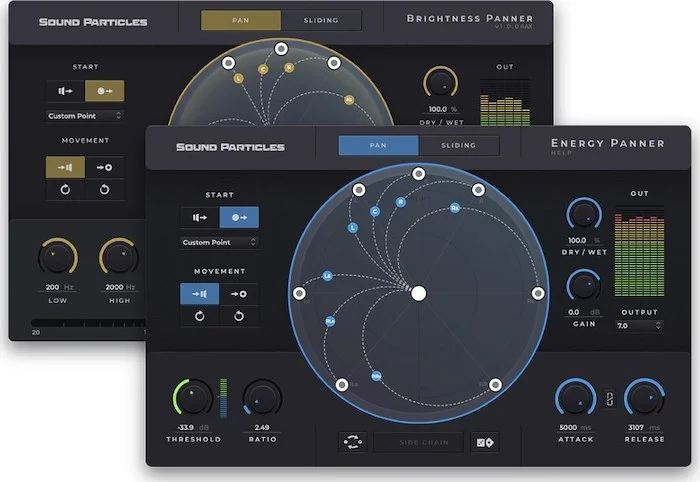The image size is (700, 482).
Task: Switch to Sliding tab in Brightness Panner
Action: coord(321,20)
